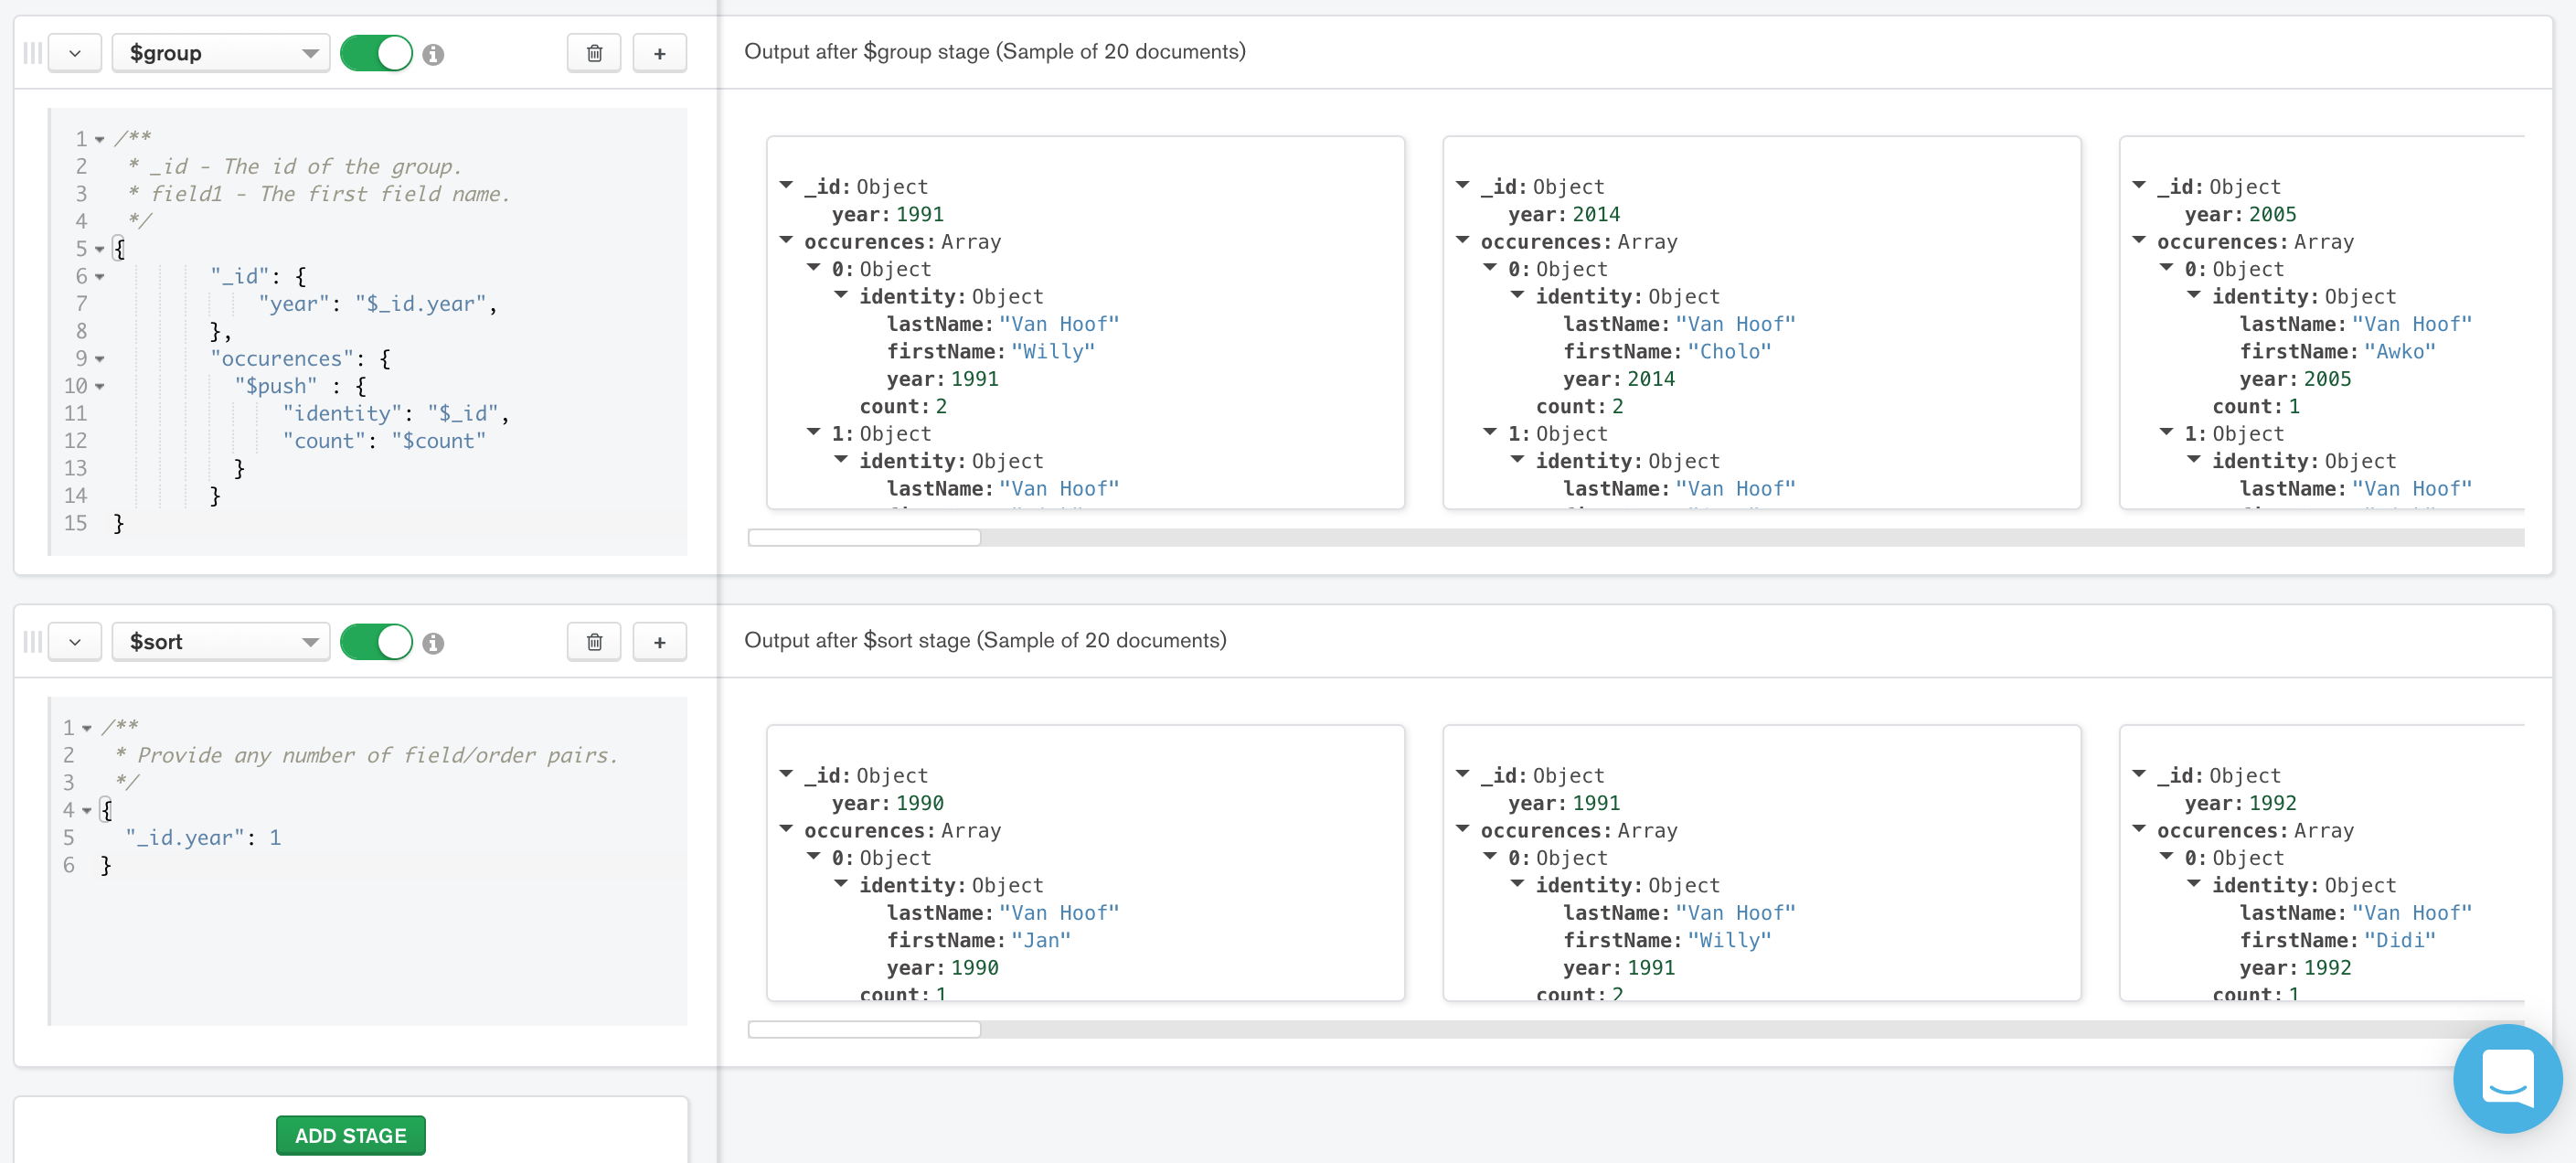Click the ADD STAGE button
Viewport: 2576px width, 1163px height.
tap(351, 1135)
